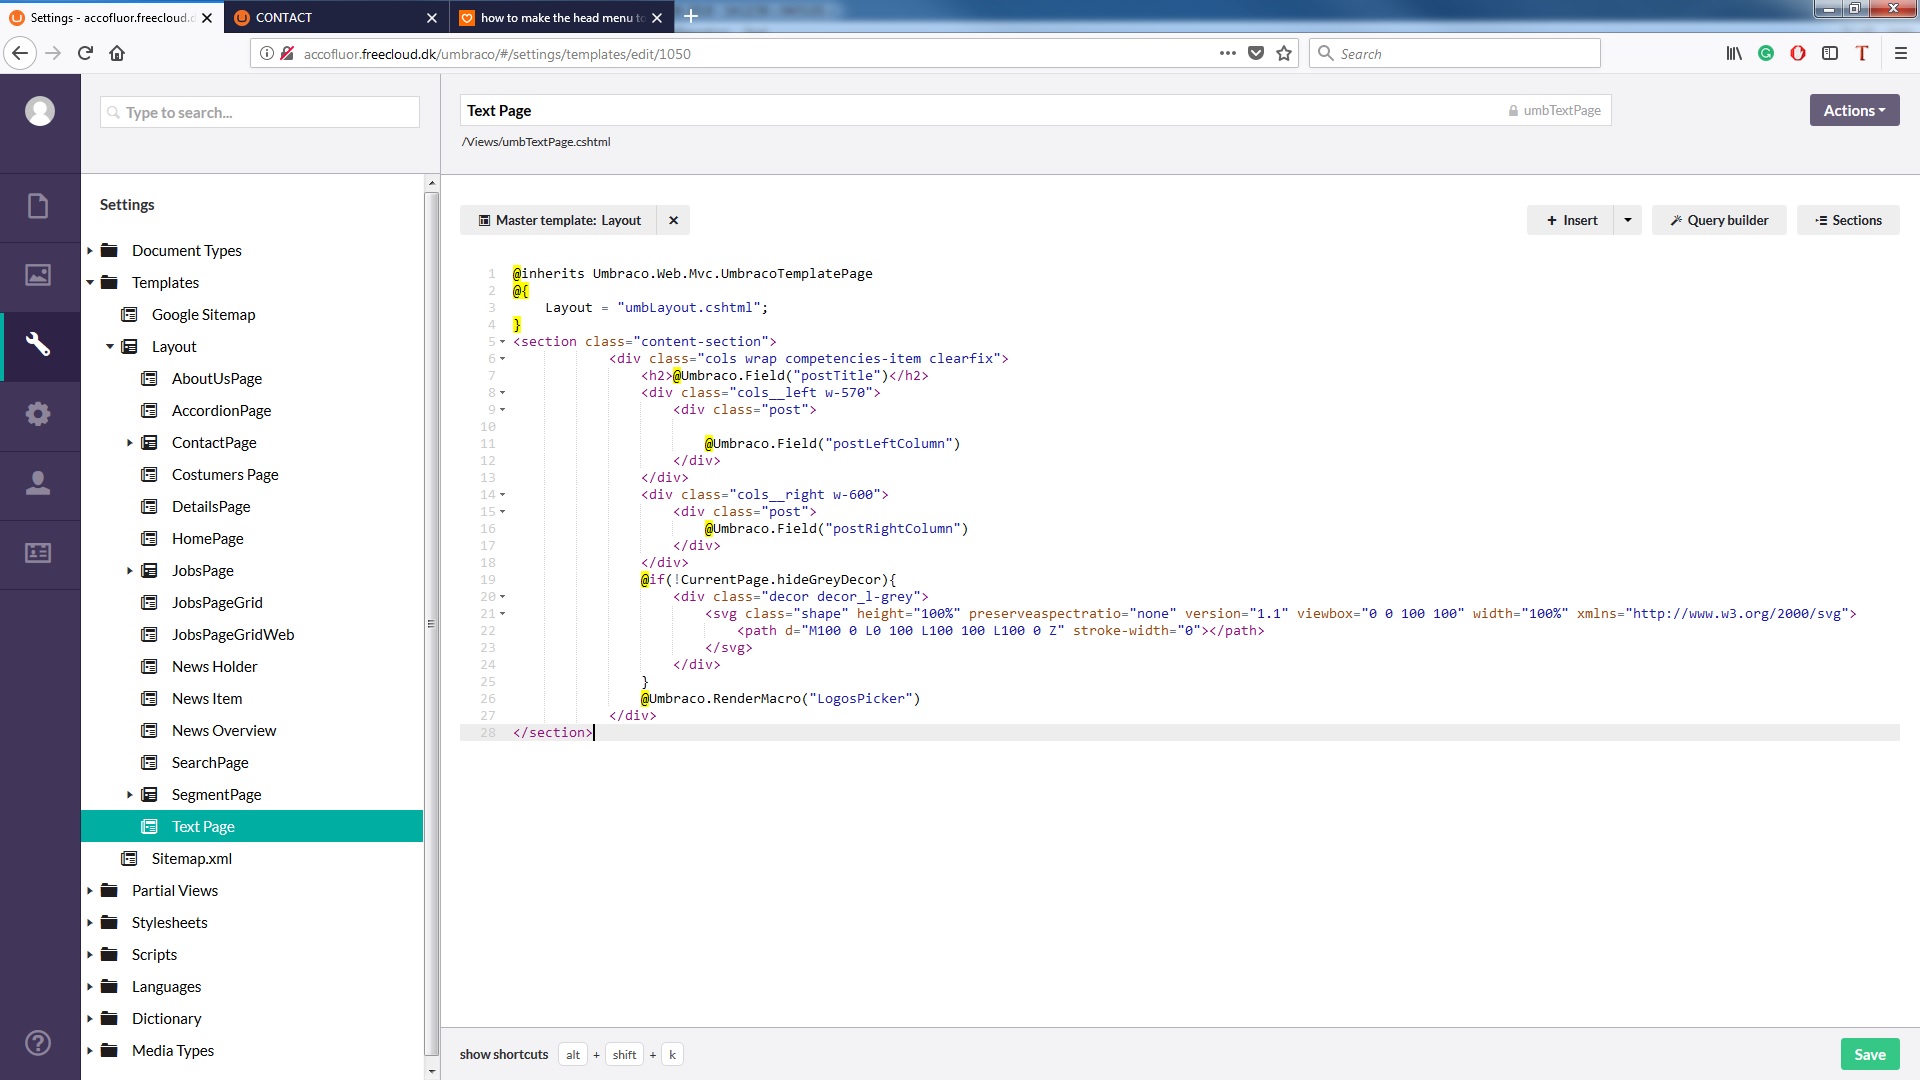Remove the Layout master template
This screenshot has height=1080, width=1920.
point(674,220)
